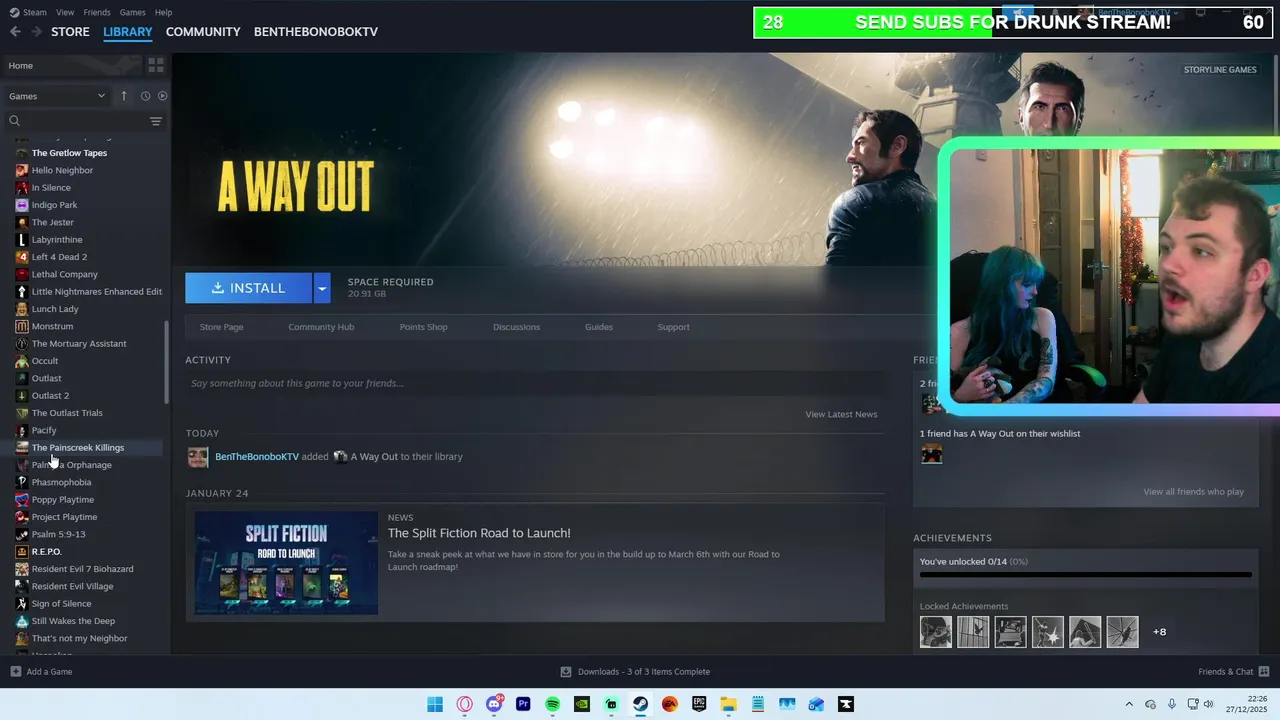Open the Help menu

pos(163,12)
